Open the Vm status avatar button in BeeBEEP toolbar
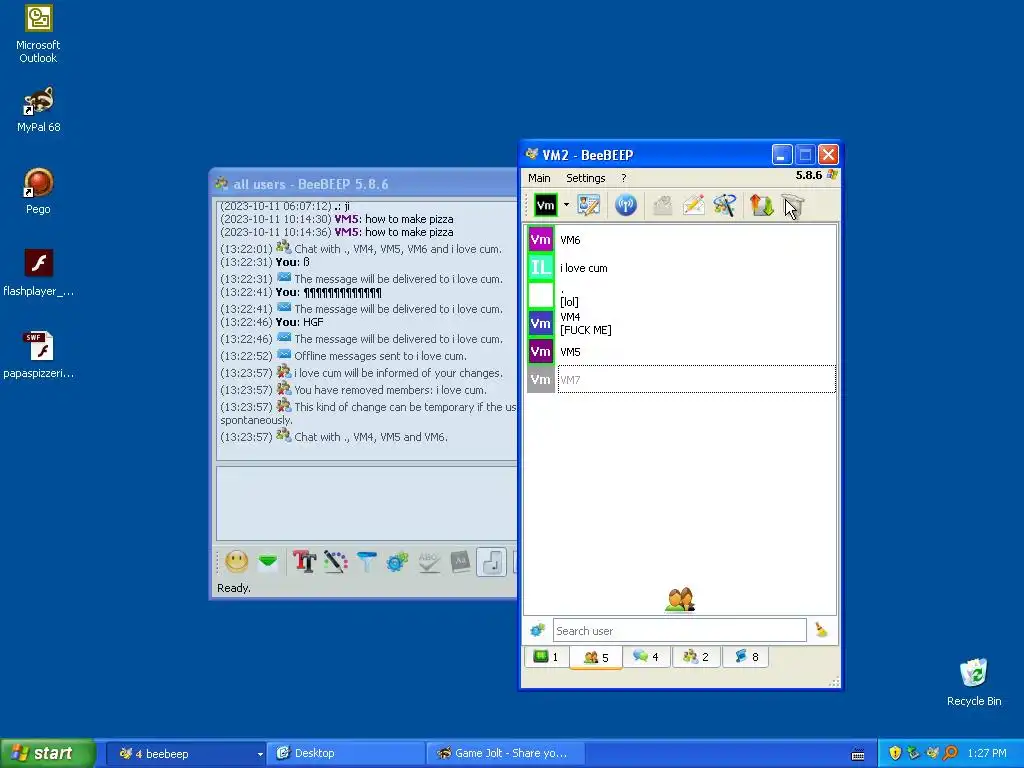The width and height of the screenshot is (1024, 768). click(545, 205)
